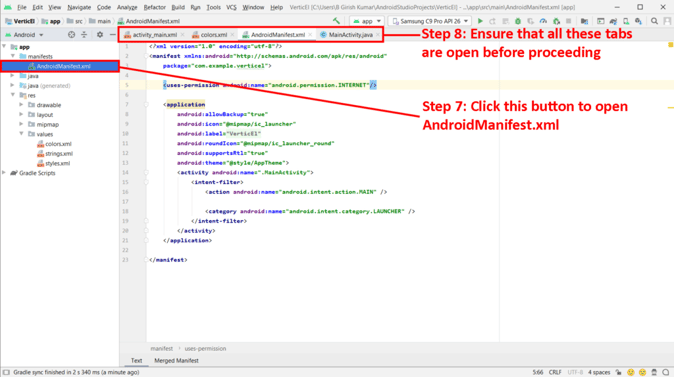Click the Run Anything icon beside AVD Manager
The width and height of the screenshot is (674, 377).
pos(600,21)
